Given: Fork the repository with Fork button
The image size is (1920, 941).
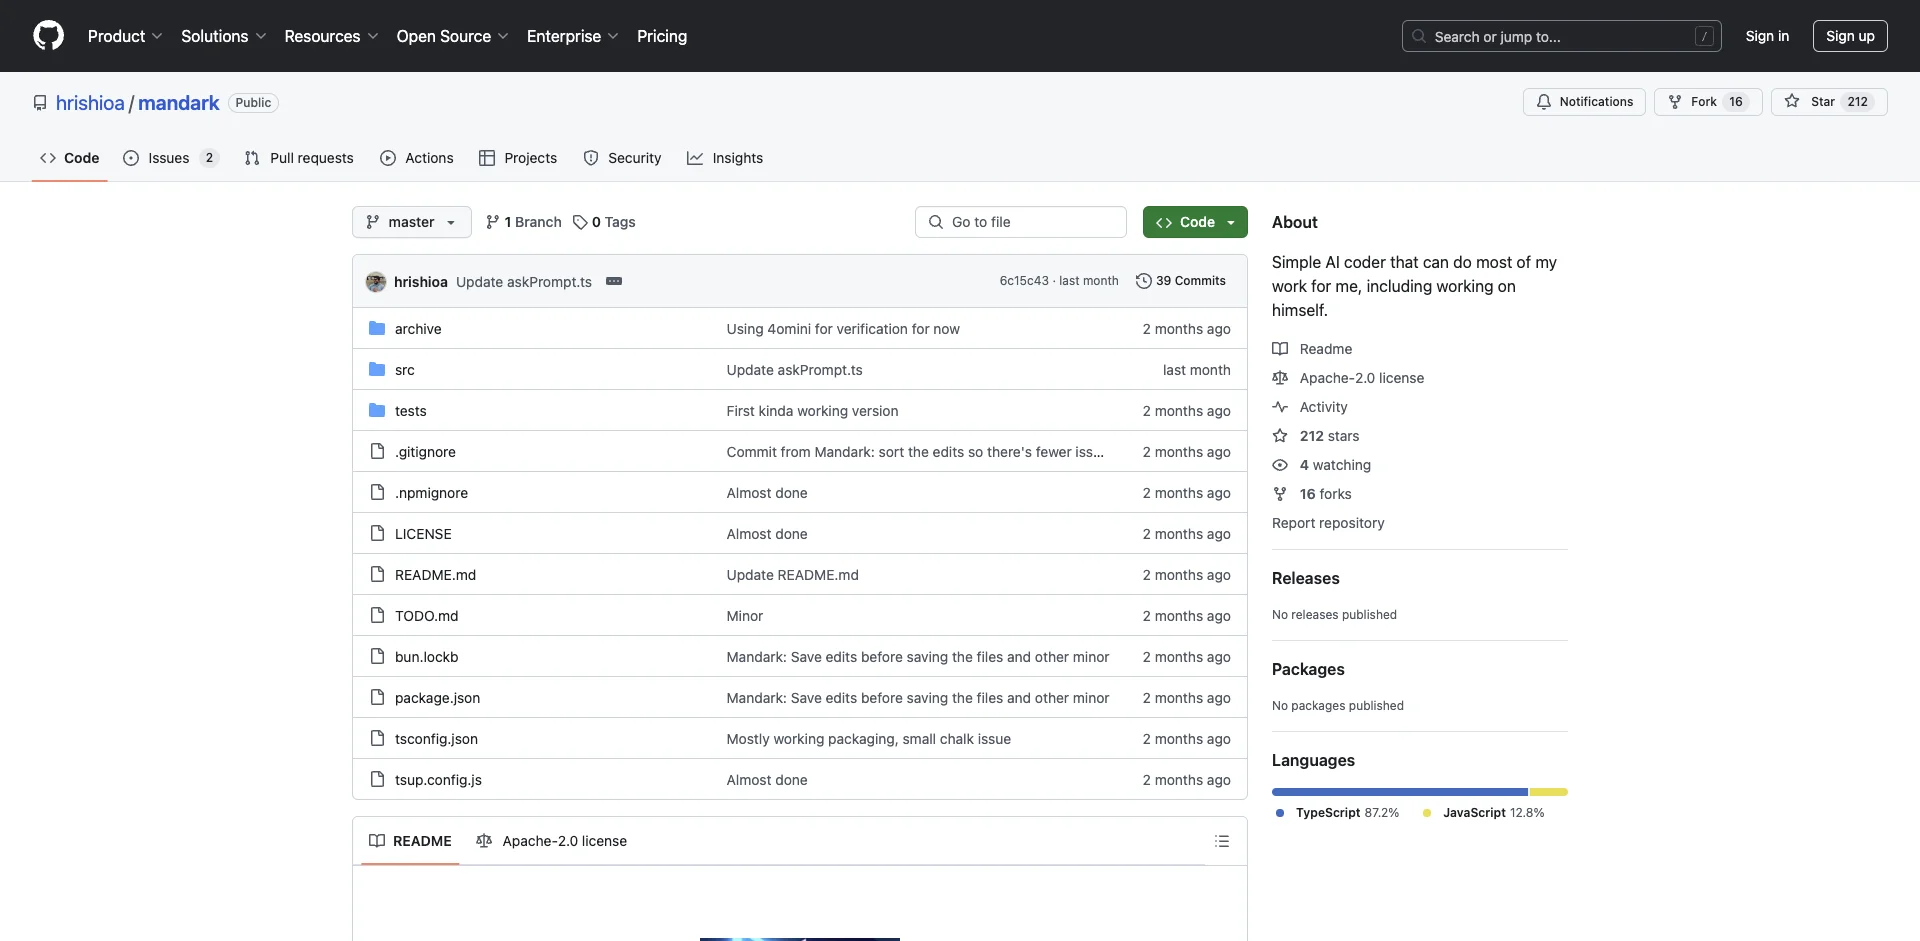Looking at the screenshot, I should 1708,102.
